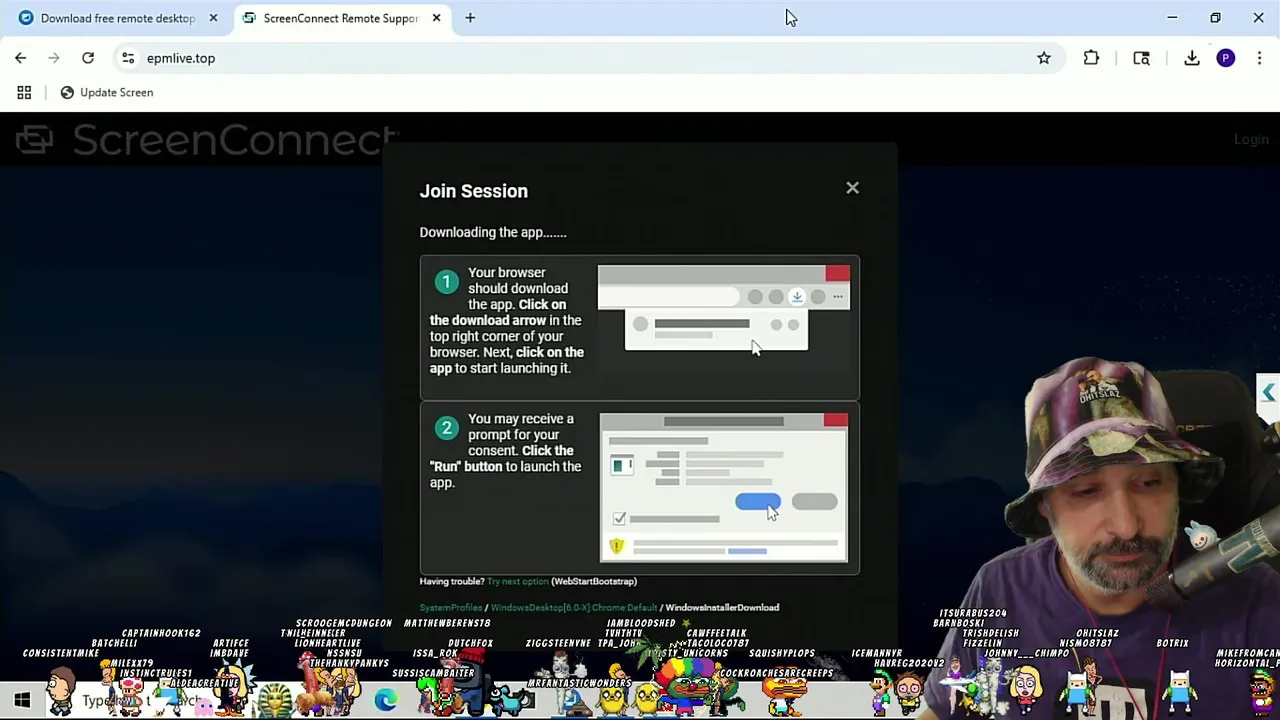The height and width of the screenshot is (720, 1280).
Task: Go back to the previous page
Action: coord(20,58)
